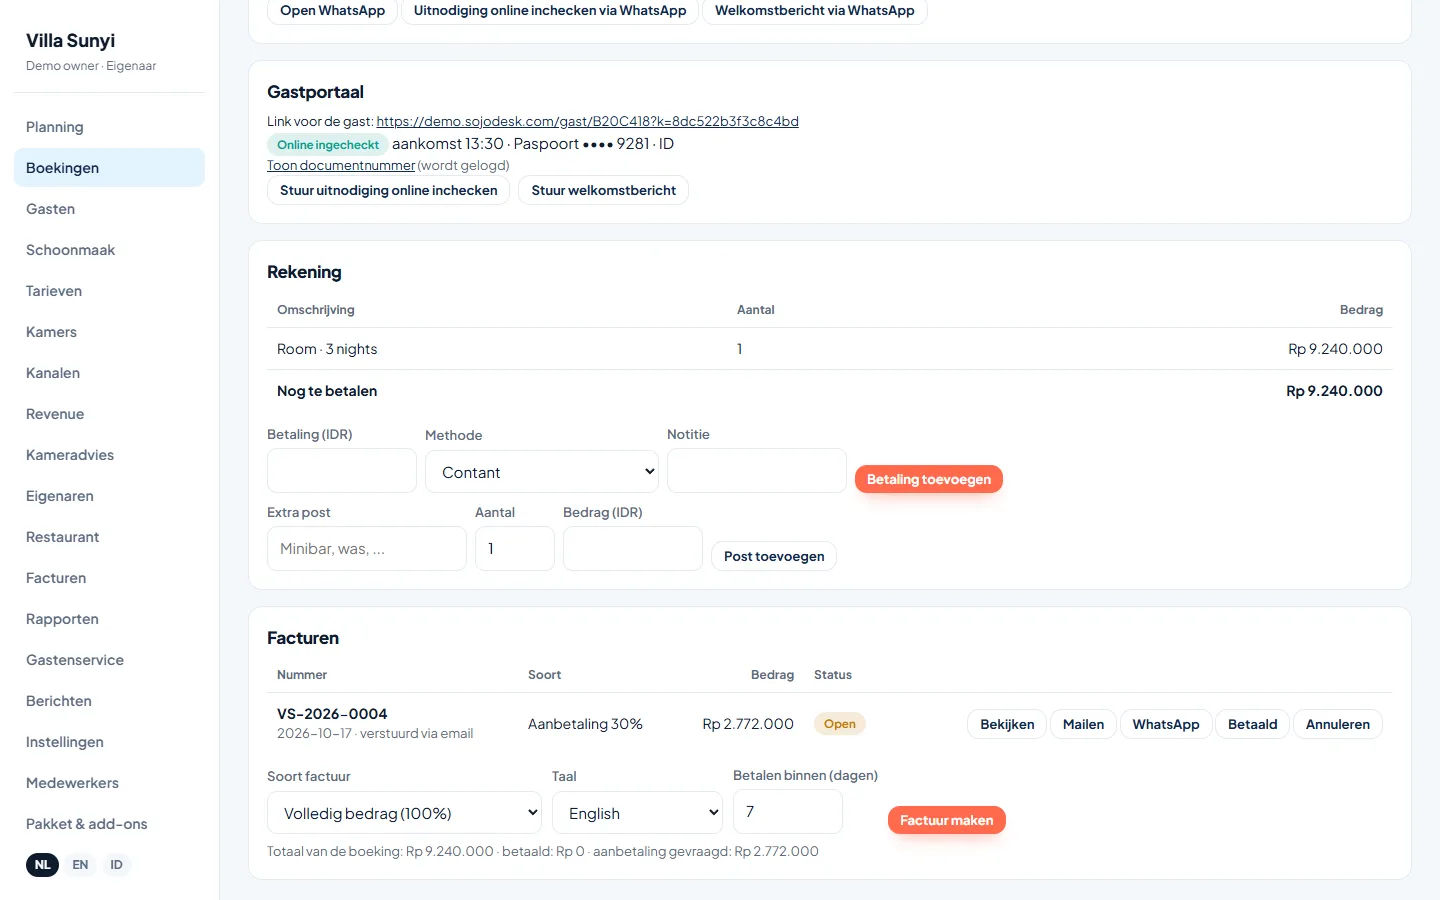Open Tarieven page

point(109,291)
